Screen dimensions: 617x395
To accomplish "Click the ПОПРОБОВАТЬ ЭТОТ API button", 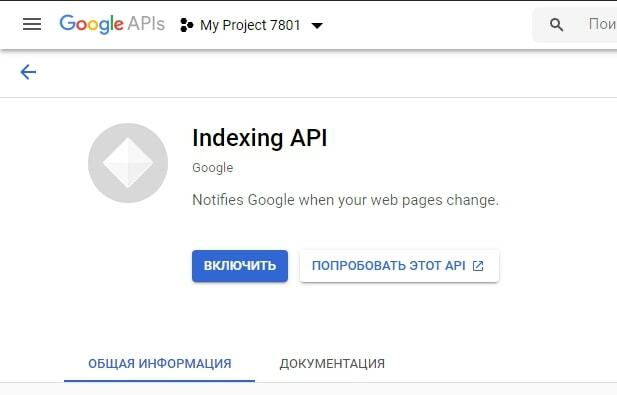I will [399, 266].
